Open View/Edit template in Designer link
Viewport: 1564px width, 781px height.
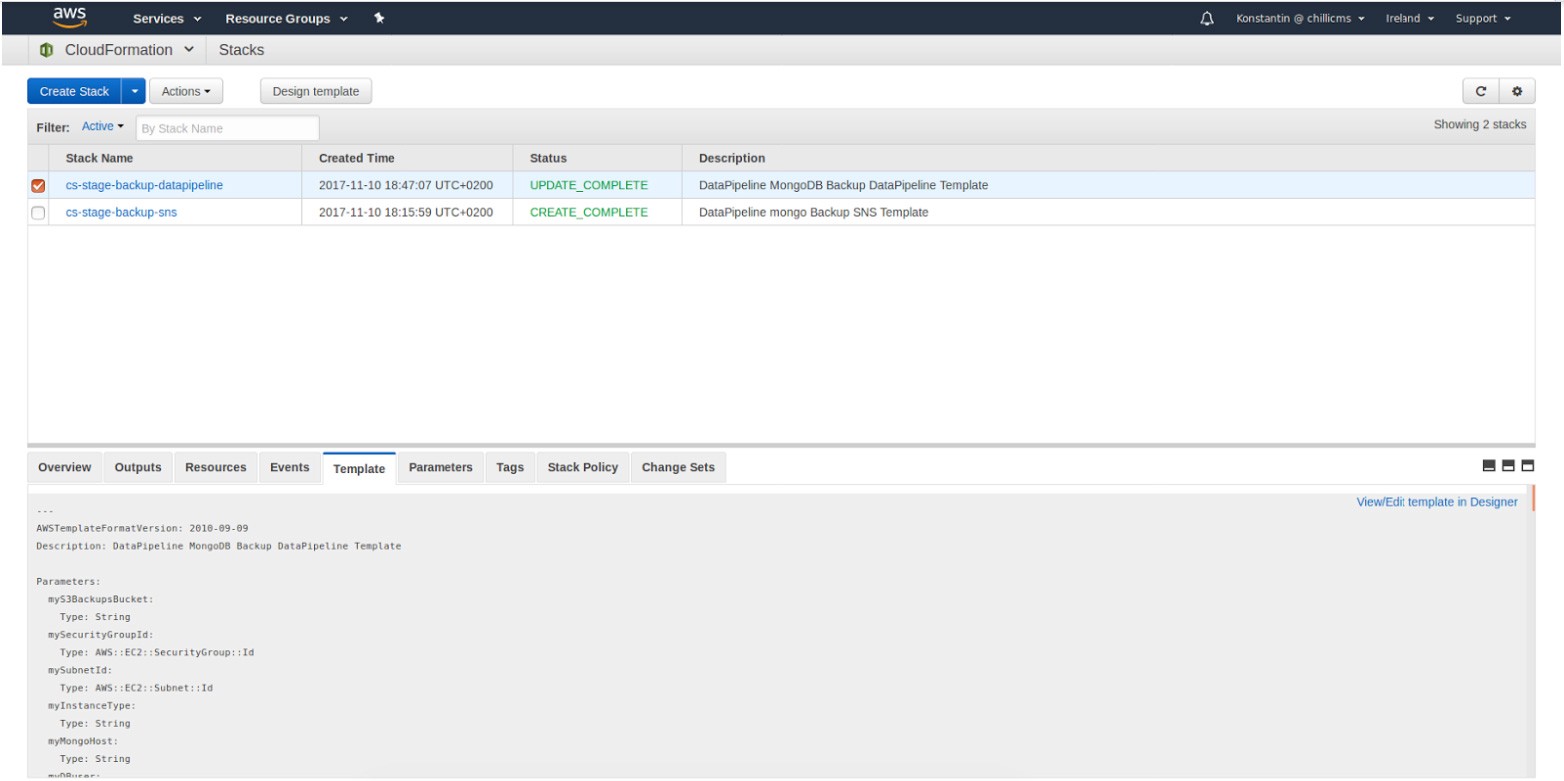tap(1436, 502)
